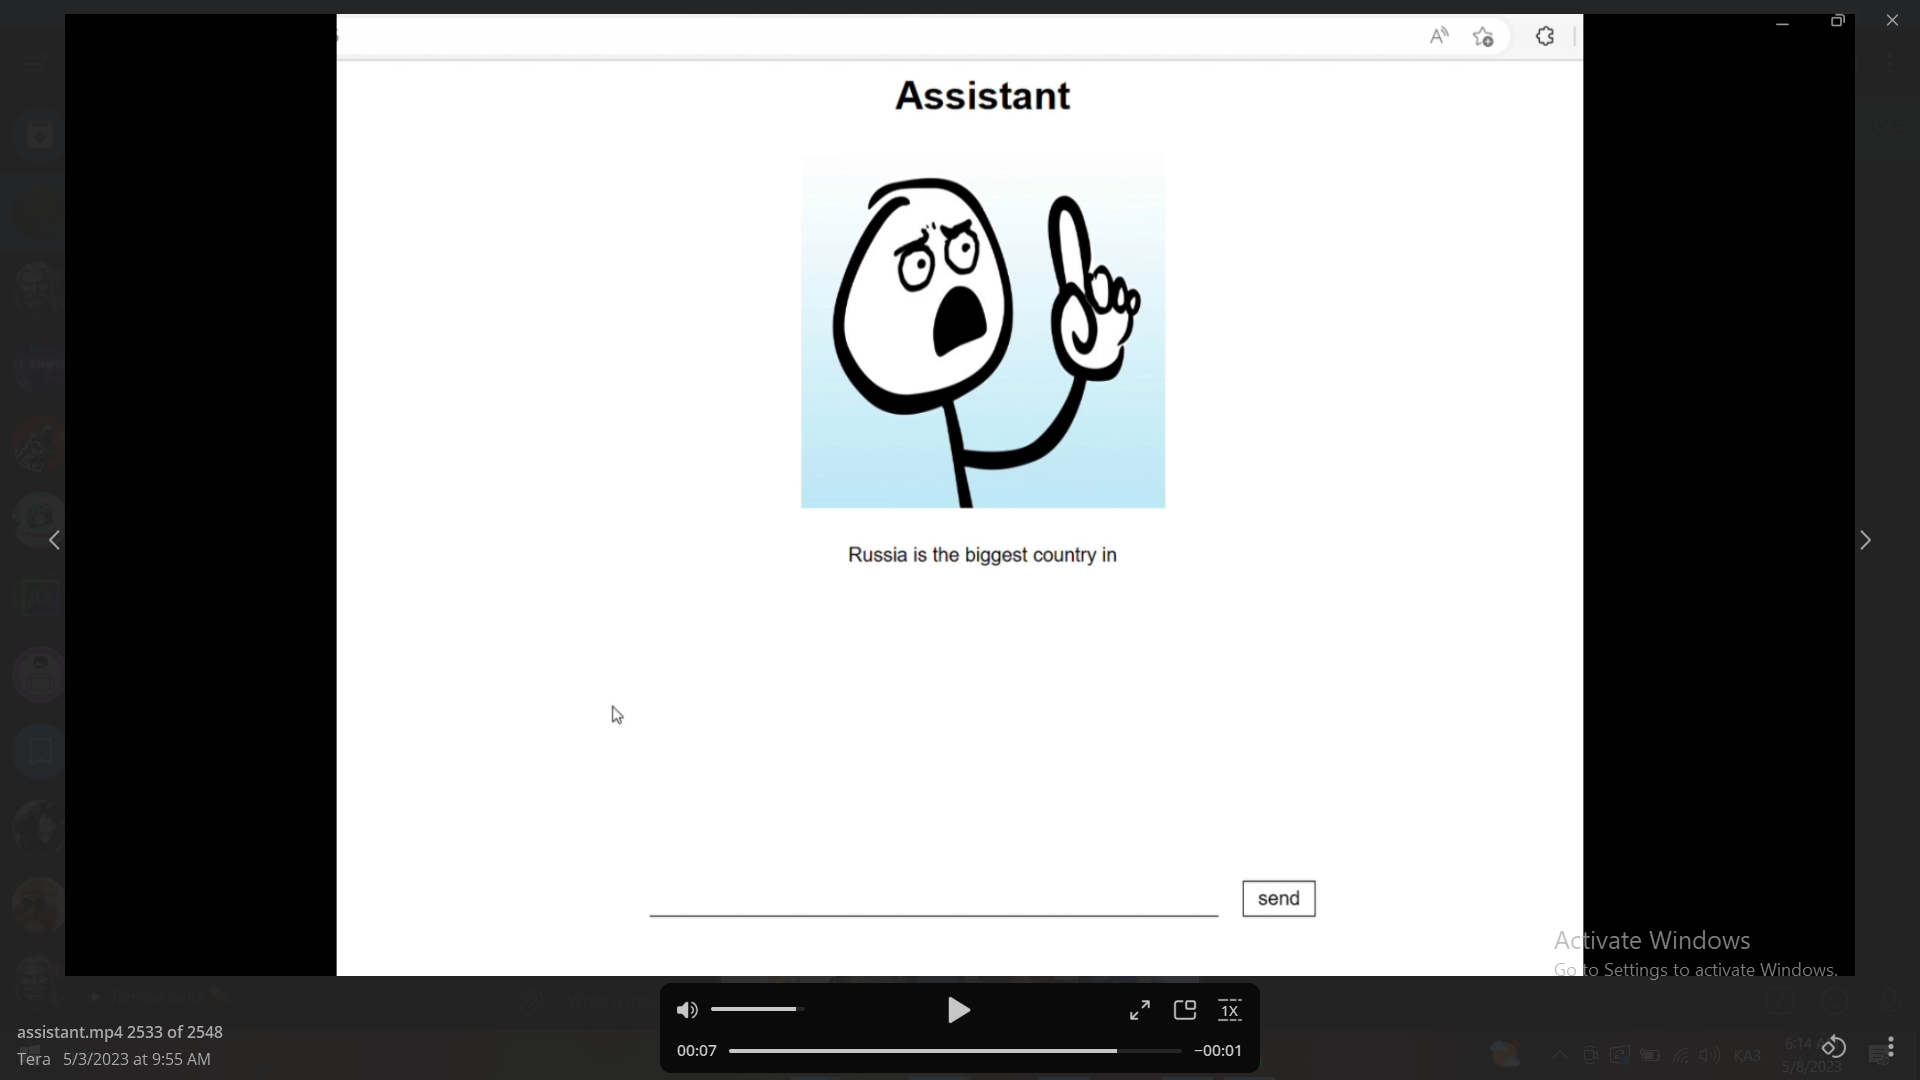Click sender info 'Tera 5/3/2023 at 9:55 AM'
The height and width of the screenshot is (1080, 1920).
[x=114, y=1059]
